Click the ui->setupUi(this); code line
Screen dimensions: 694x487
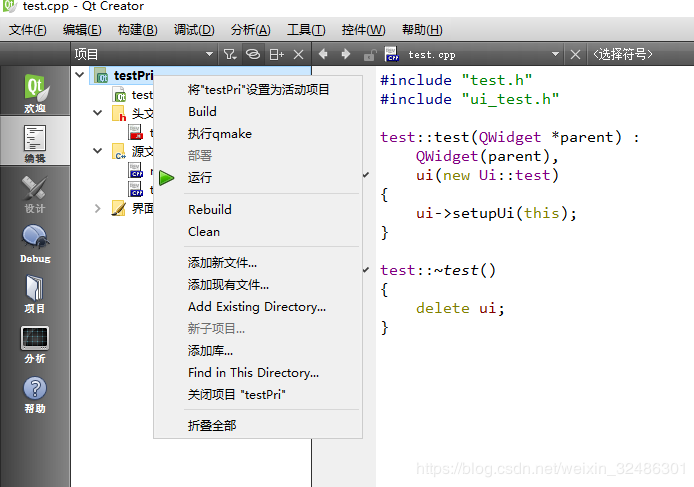click(x=496, y=213)
